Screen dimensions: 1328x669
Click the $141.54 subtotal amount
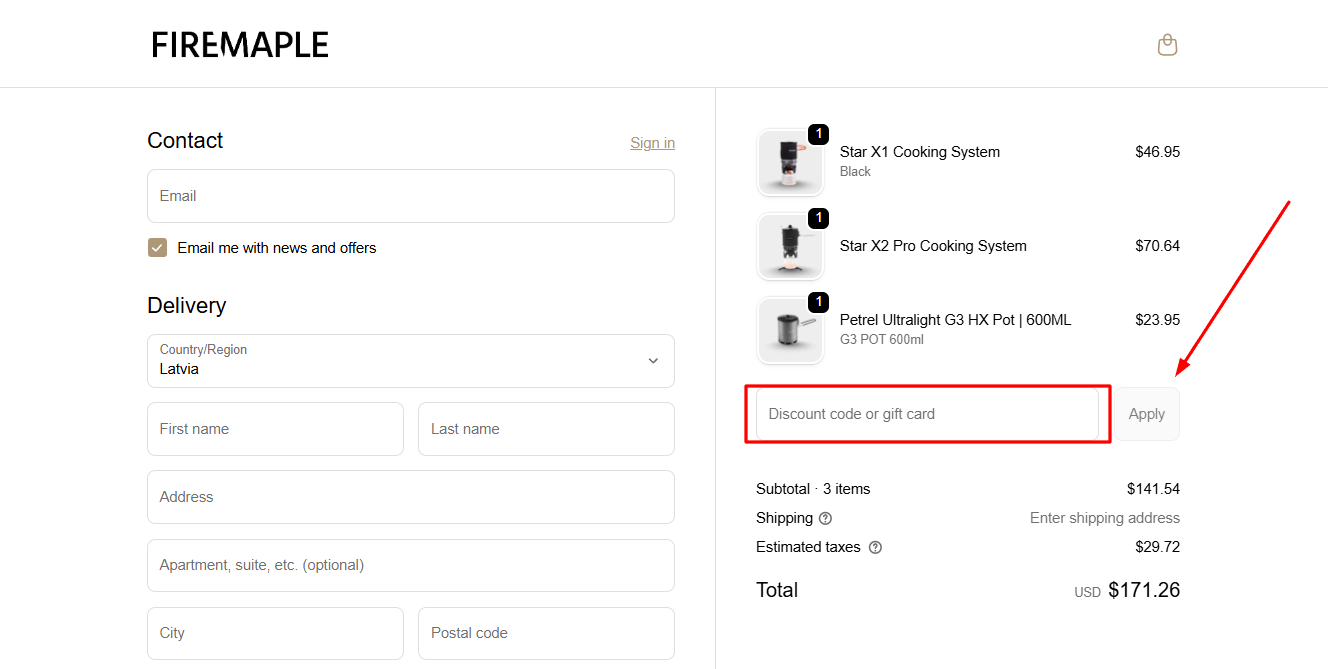[x=1153, y=489]
